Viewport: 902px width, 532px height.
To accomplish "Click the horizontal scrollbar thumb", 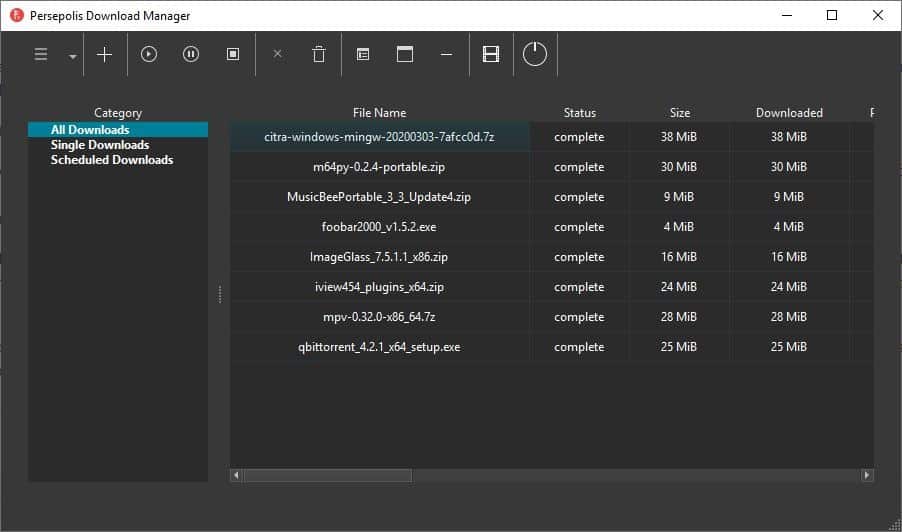I will click(328, 475).
